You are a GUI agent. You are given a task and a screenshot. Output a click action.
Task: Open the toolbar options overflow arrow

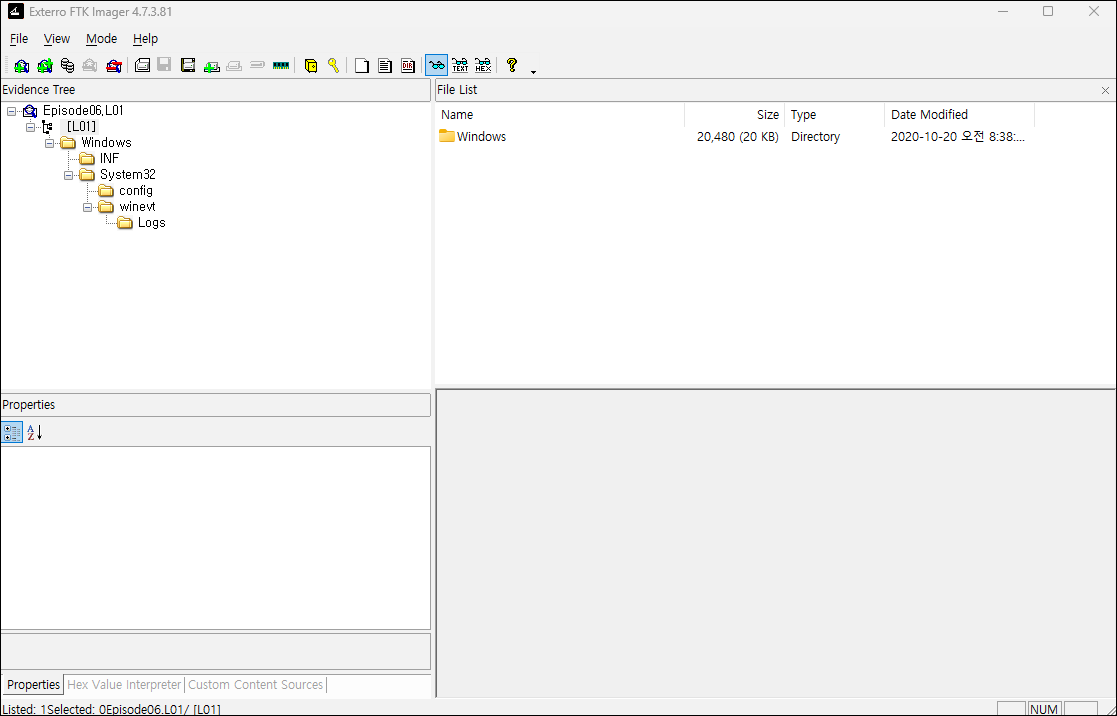coord(533,71)
